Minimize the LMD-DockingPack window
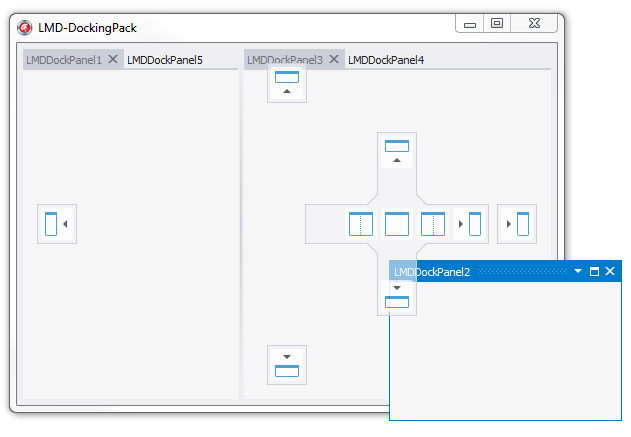The image size is (631, 437). [x=470, y=23]
